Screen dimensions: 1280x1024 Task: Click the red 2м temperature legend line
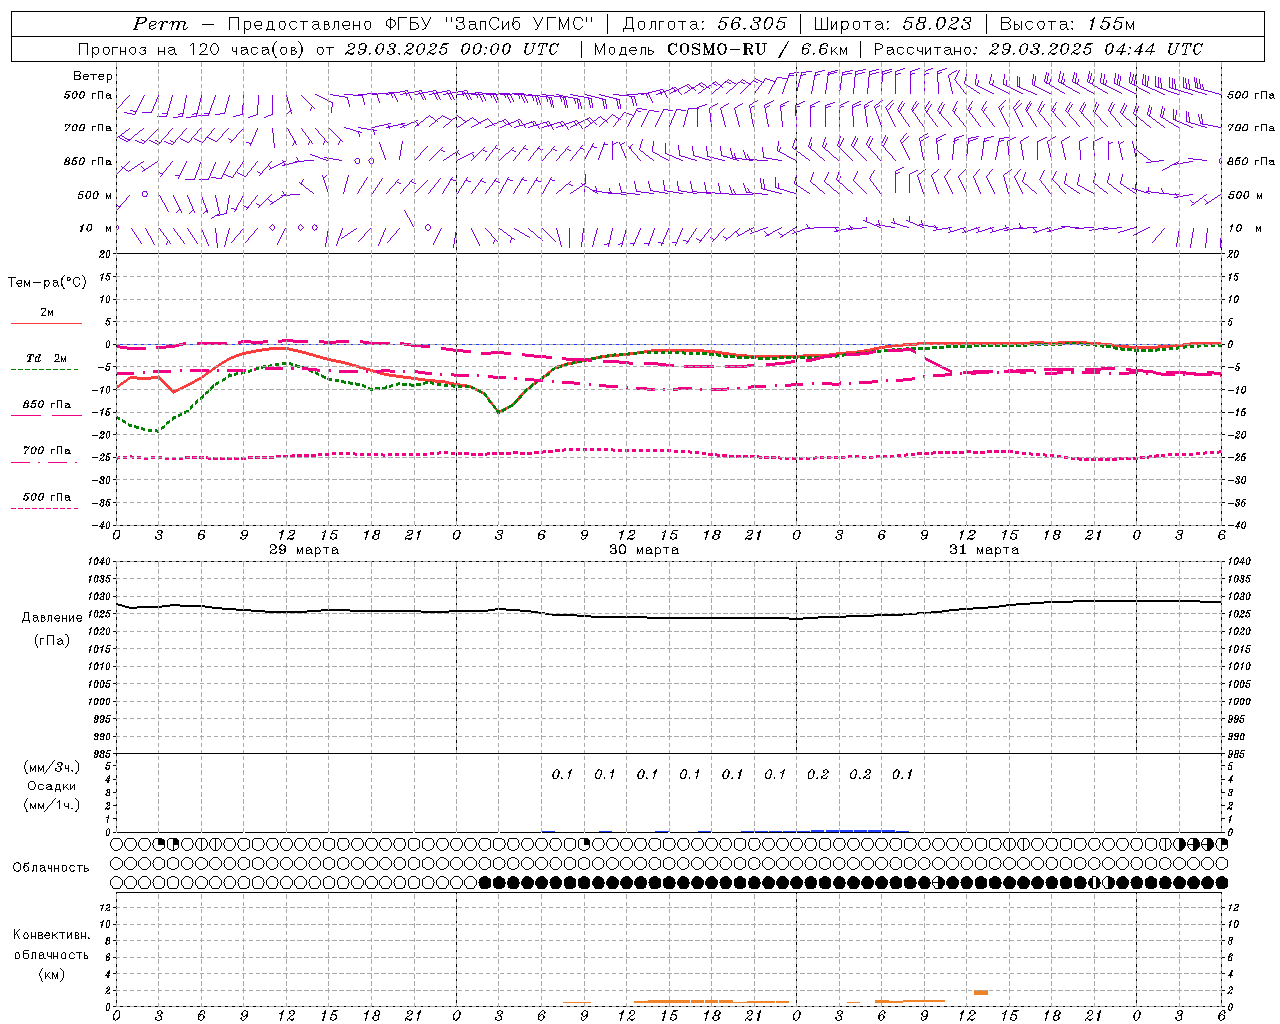(46, 323)
